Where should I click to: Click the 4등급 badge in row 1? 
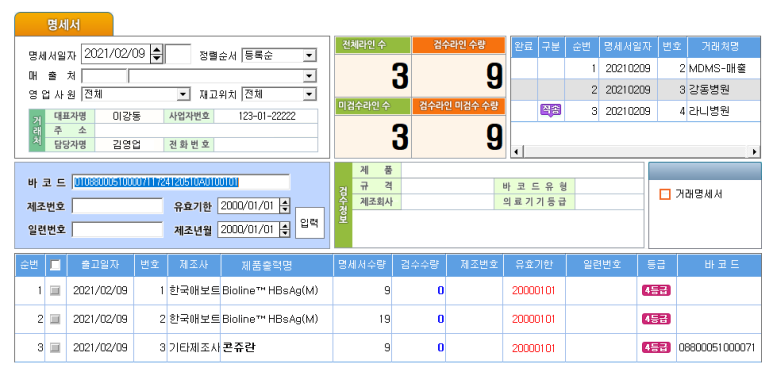point(656,290)
